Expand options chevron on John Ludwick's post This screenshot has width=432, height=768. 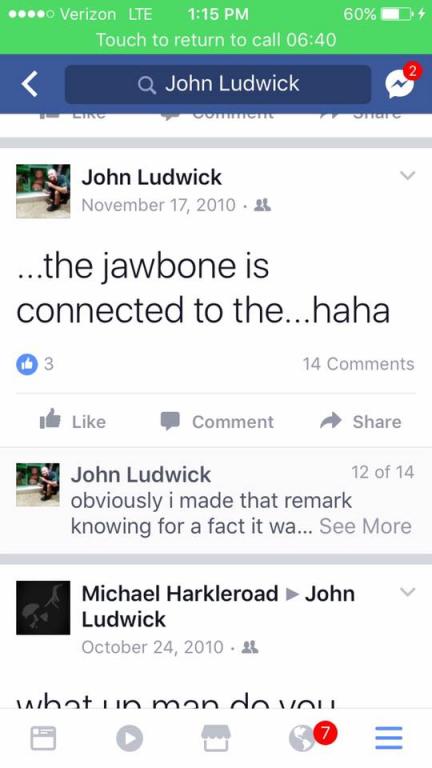[x=408, y=175]
